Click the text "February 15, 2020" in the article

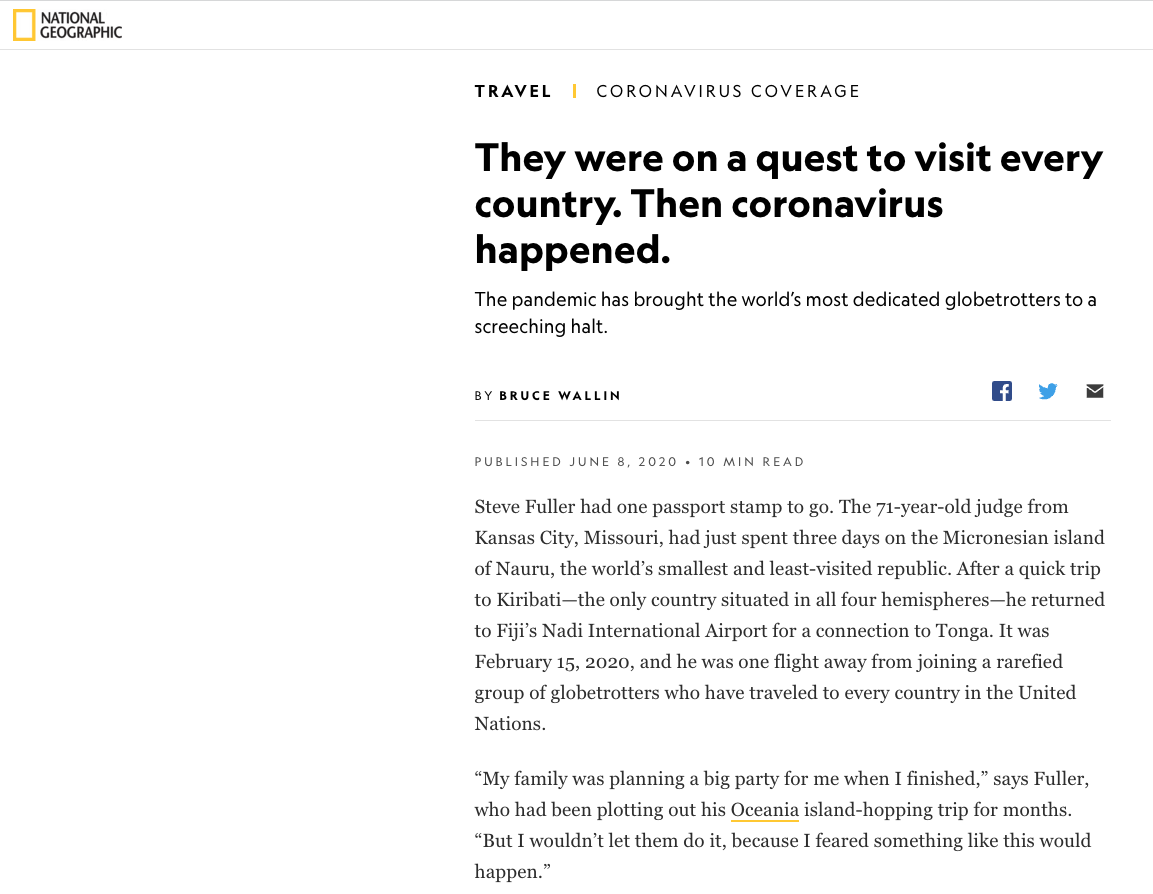coord(554,662)
